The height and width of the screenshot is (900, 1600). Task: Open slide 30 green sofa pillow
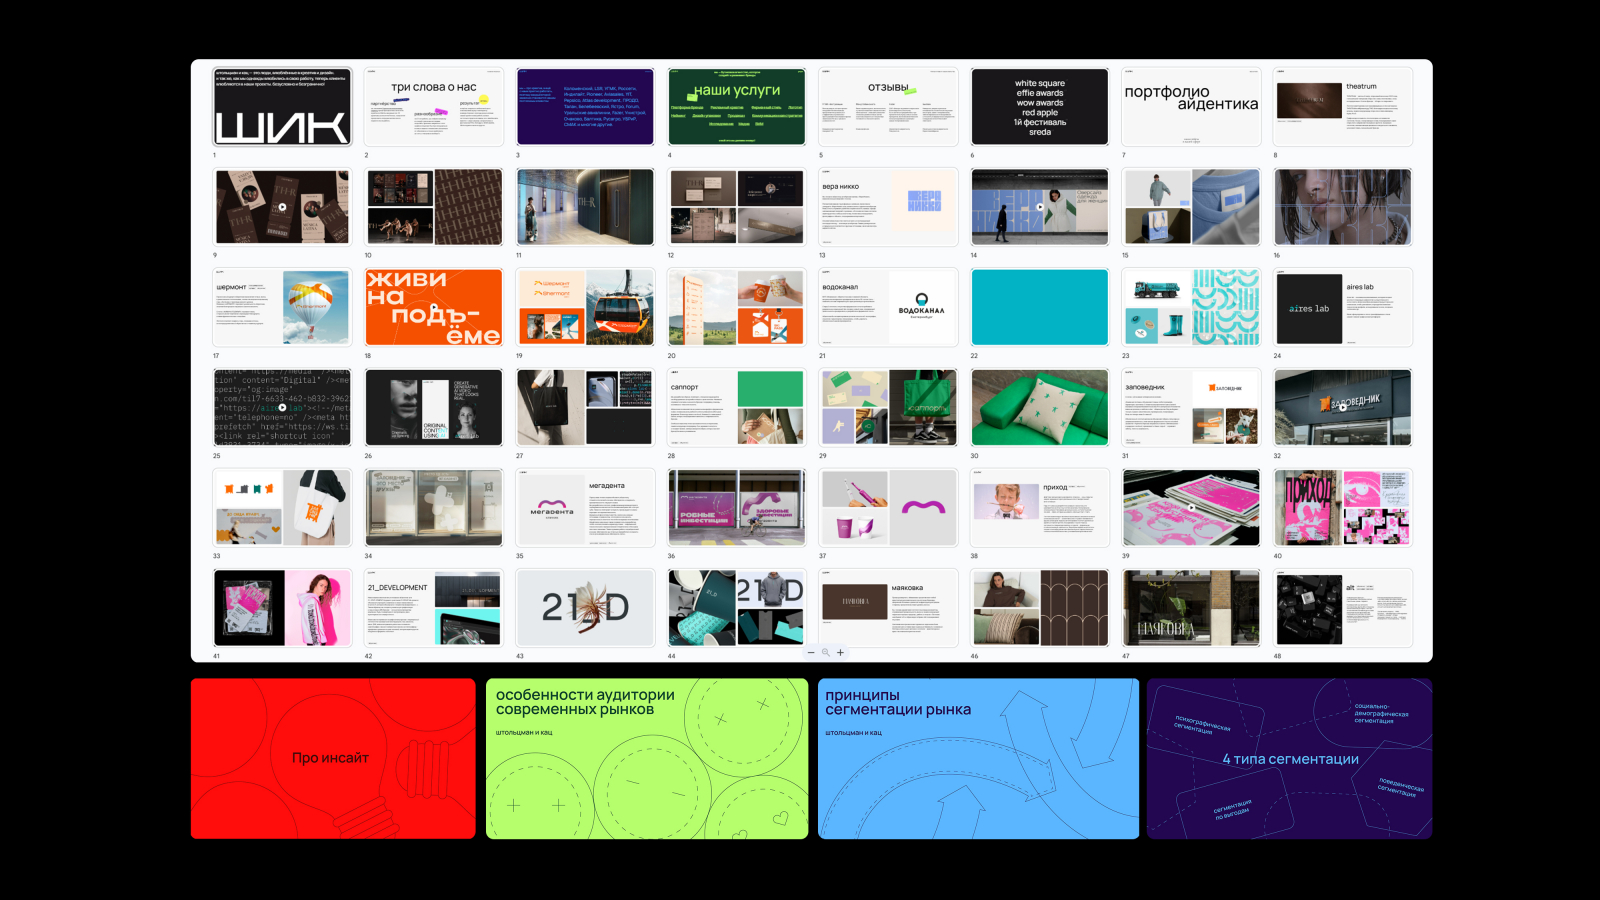tap(1040, 407)
